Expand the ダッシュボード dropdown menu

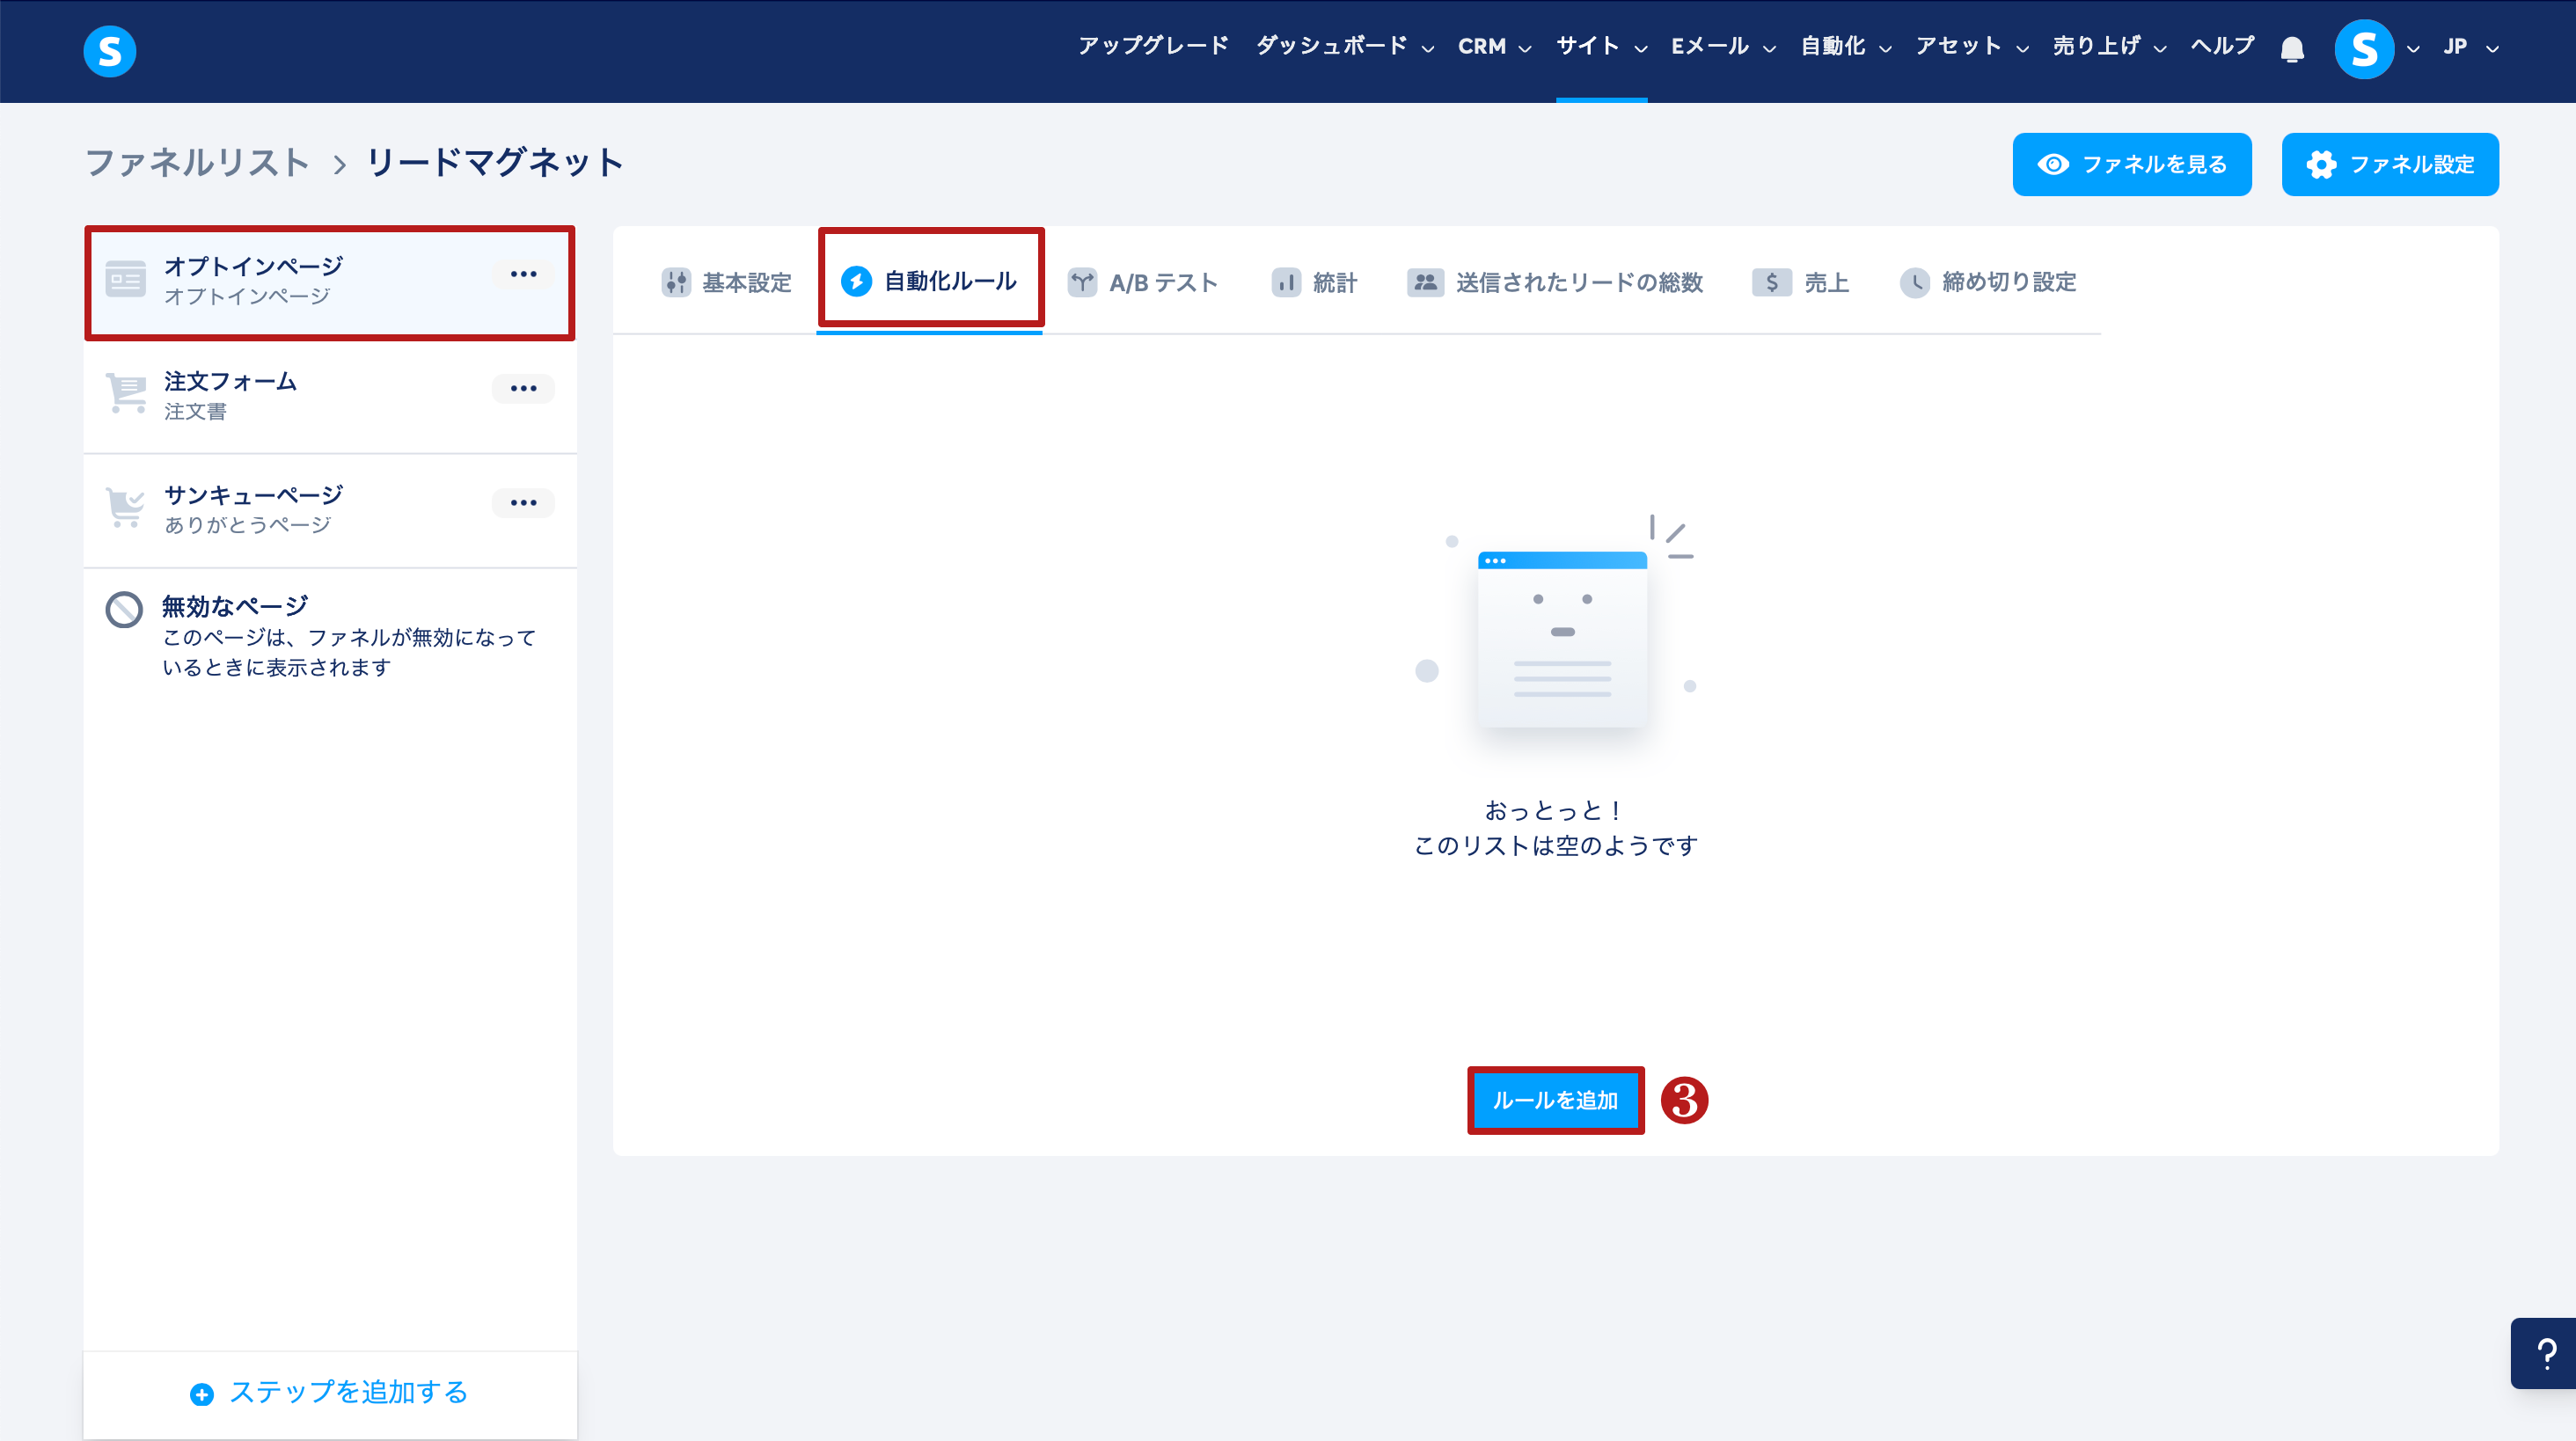1344,47
